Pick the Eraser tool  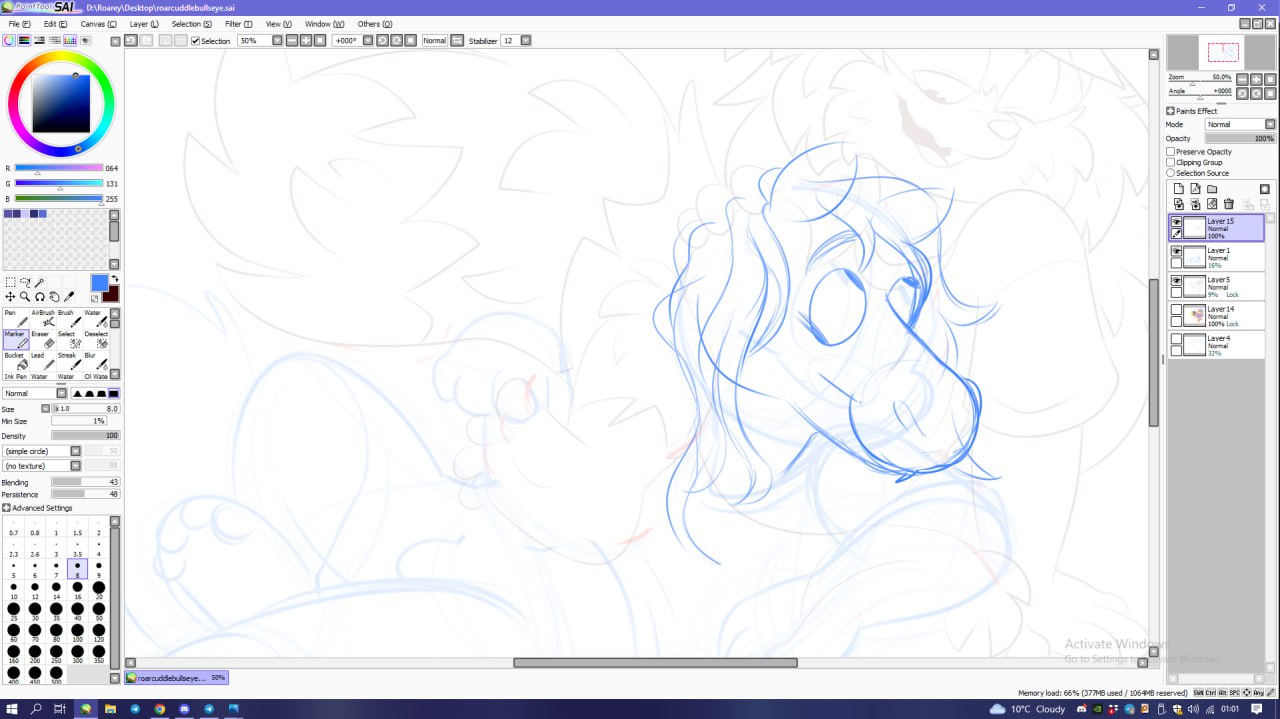click(43, 340)
